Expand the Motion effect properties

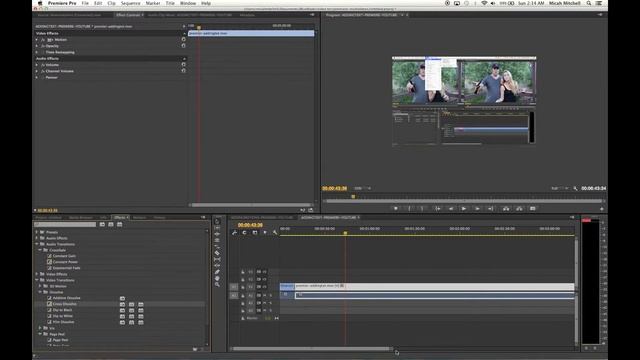[x=37, y=40]
